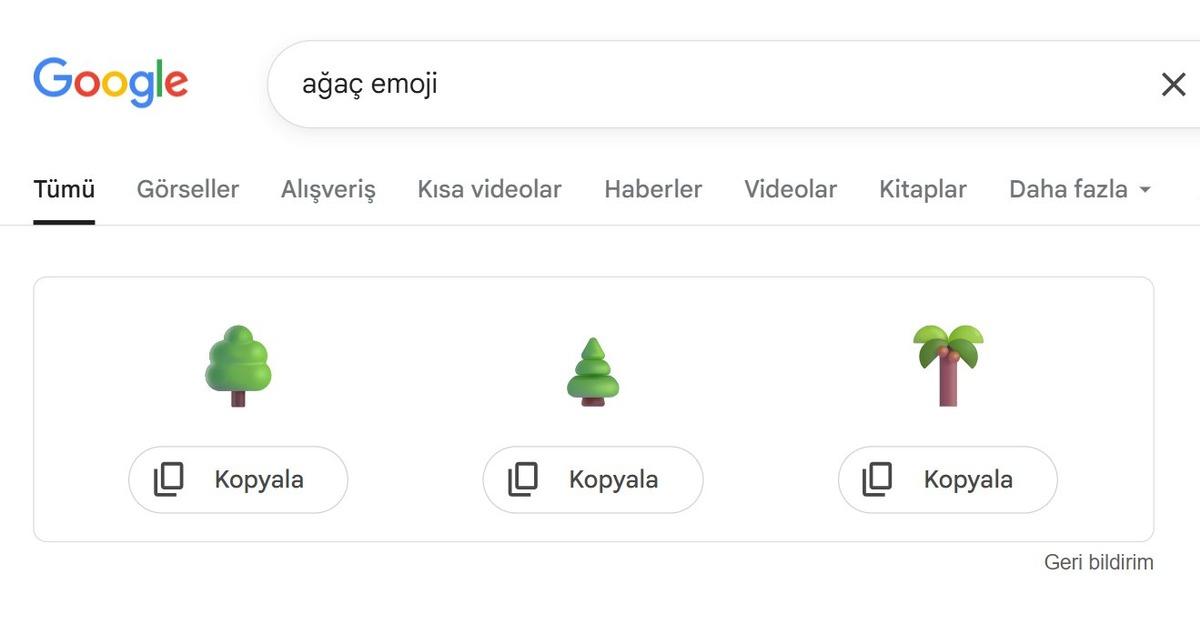Select the Kitaplar tab
The width and height of the screenshot is (1200, 625).
tap(922, 189)
